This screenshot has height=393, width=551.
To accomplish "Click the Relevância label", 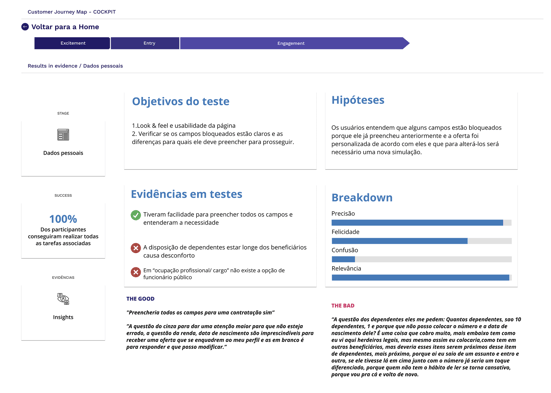I will tap(346, 269).
